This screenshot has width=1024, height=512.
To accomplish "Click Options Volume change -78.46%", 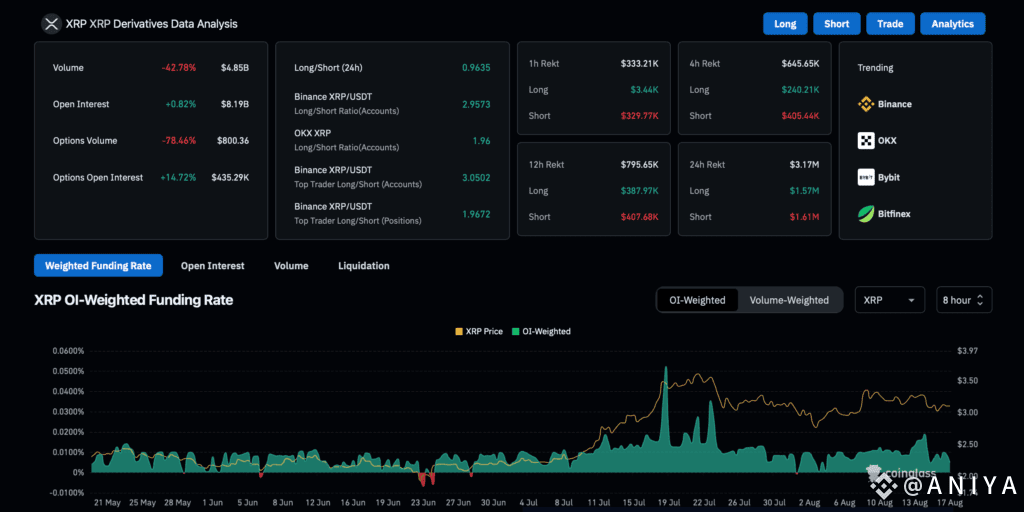I will click(178, 141).
